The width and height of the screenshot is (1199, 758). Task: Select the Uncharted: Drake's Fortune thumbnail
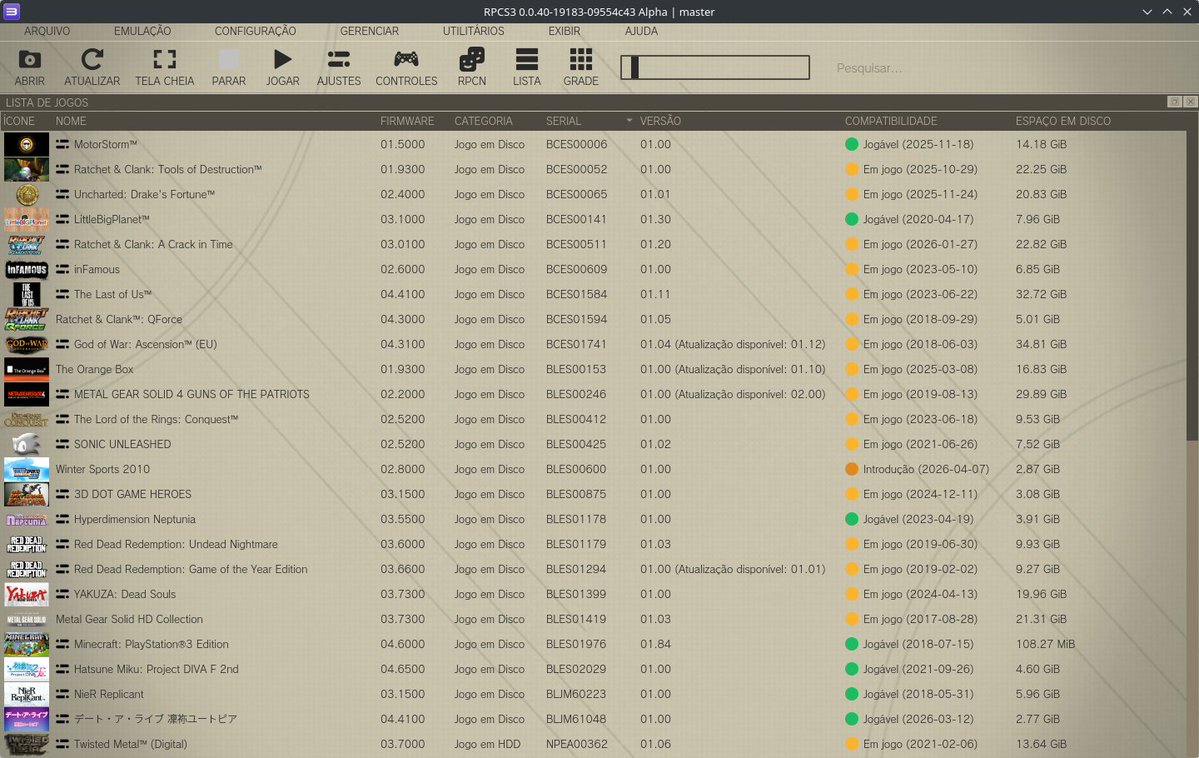click(x=26, y=194)
